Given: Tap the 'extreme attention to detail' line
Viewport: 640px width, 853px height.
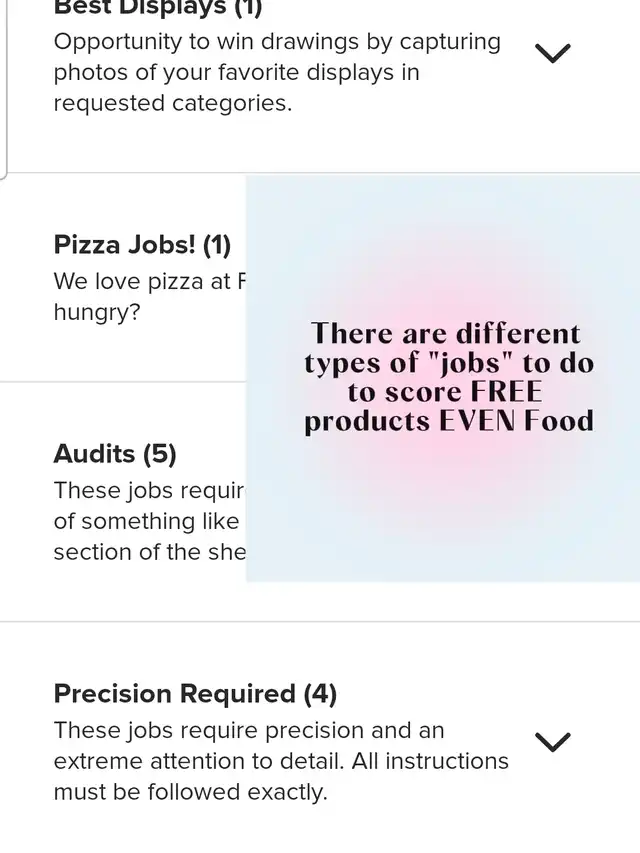Looking at the screenshot, I should [281, 761].
